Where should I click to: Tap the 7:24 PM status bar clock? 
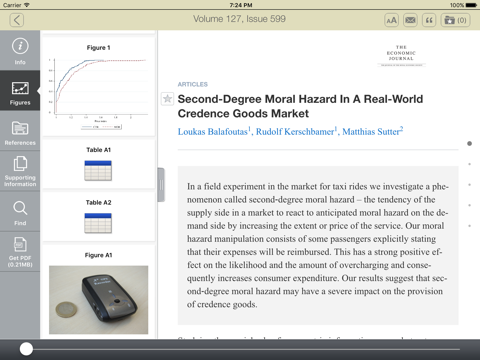click(x=241, y=5)
